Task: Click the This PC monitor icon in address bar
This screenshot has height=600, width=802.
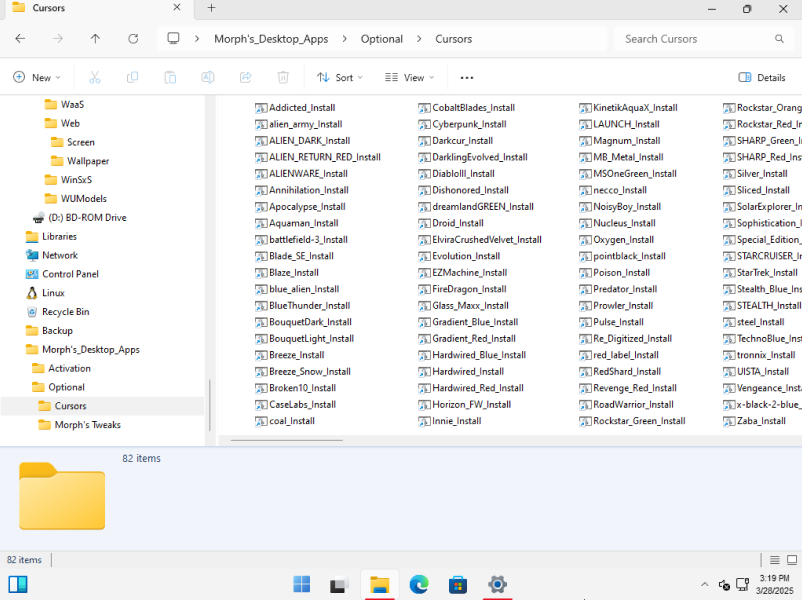Action: click(173, 39)
